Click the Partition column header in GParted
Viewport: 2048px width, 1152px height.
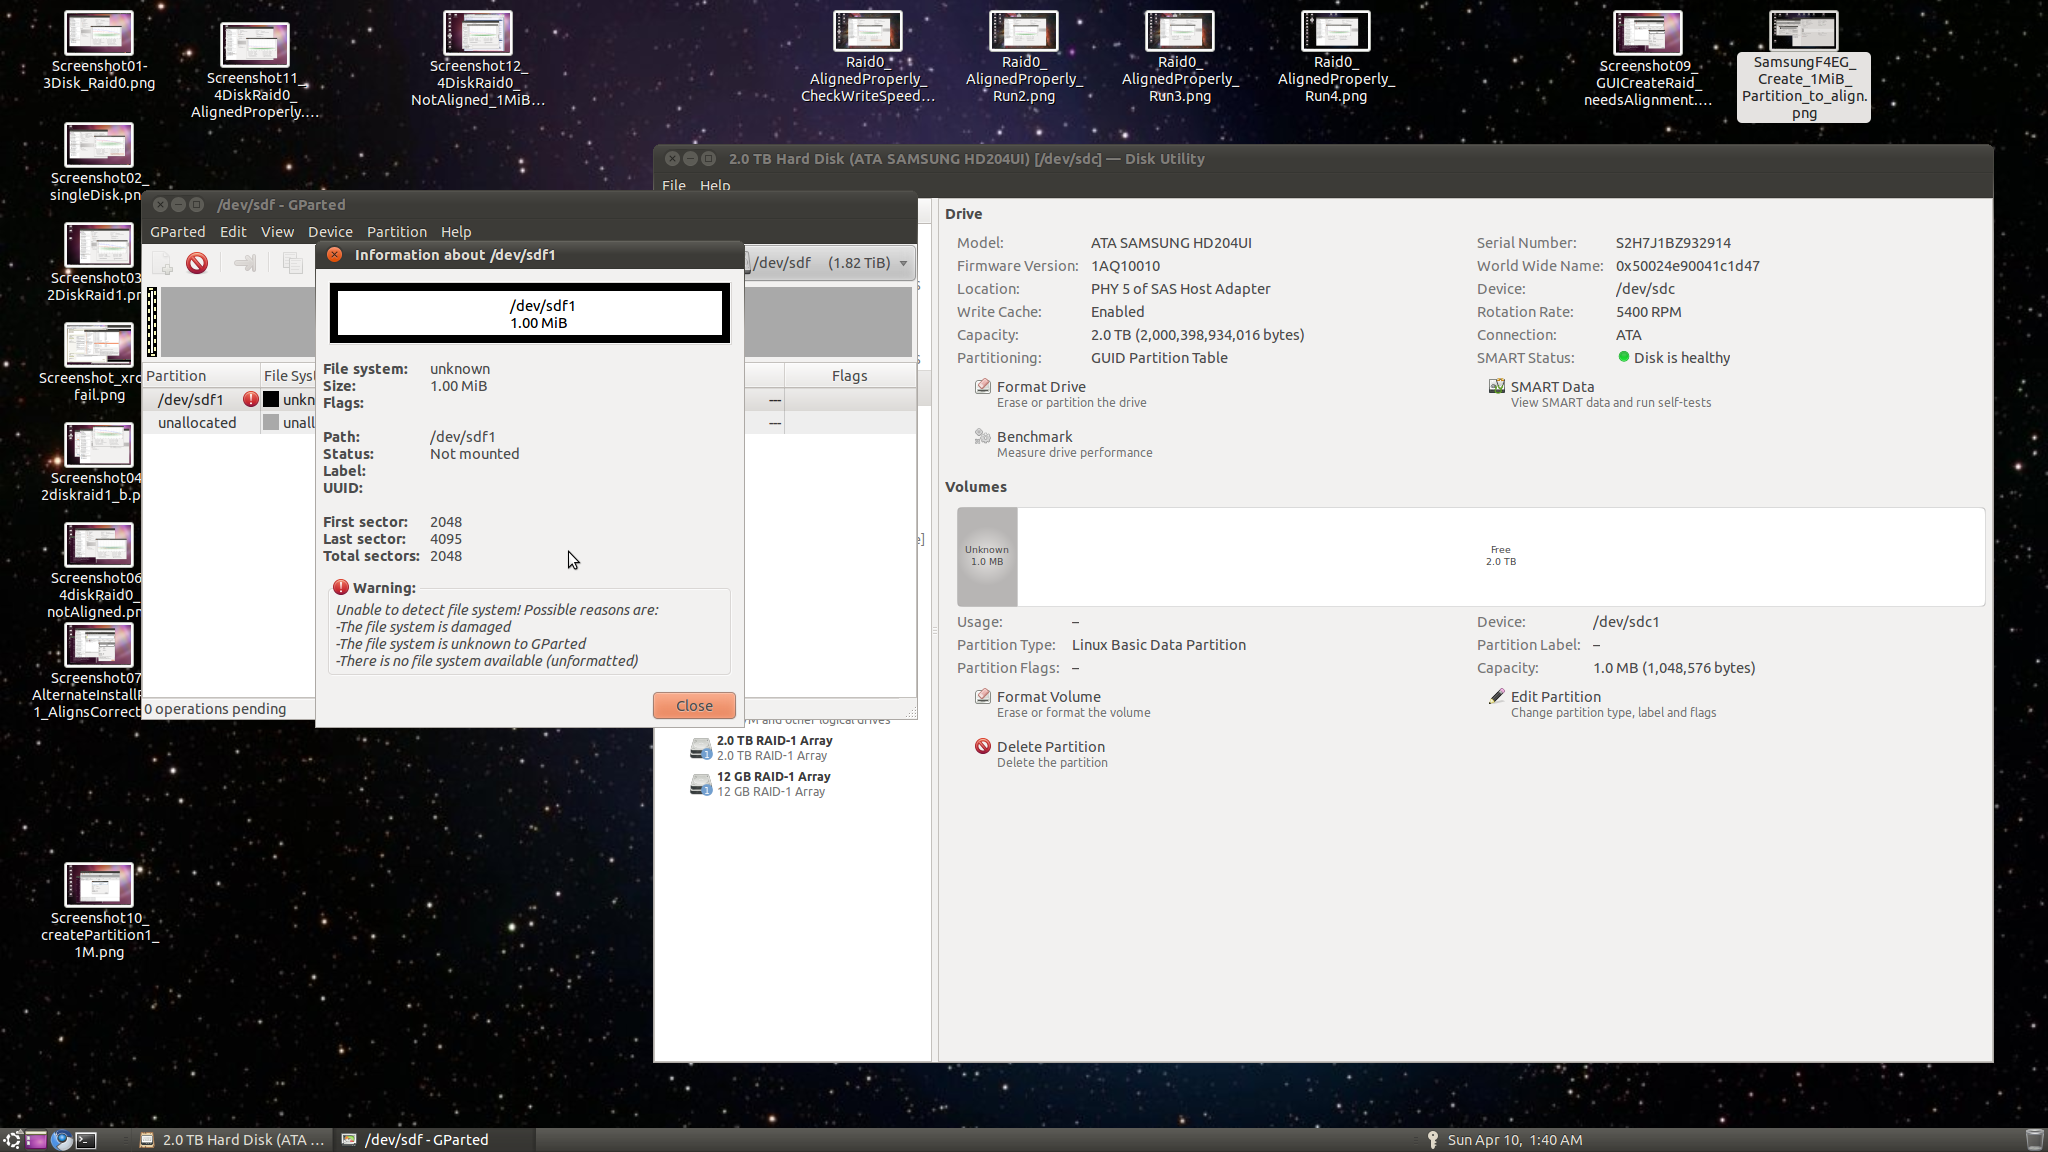click(x=201, y=376)
